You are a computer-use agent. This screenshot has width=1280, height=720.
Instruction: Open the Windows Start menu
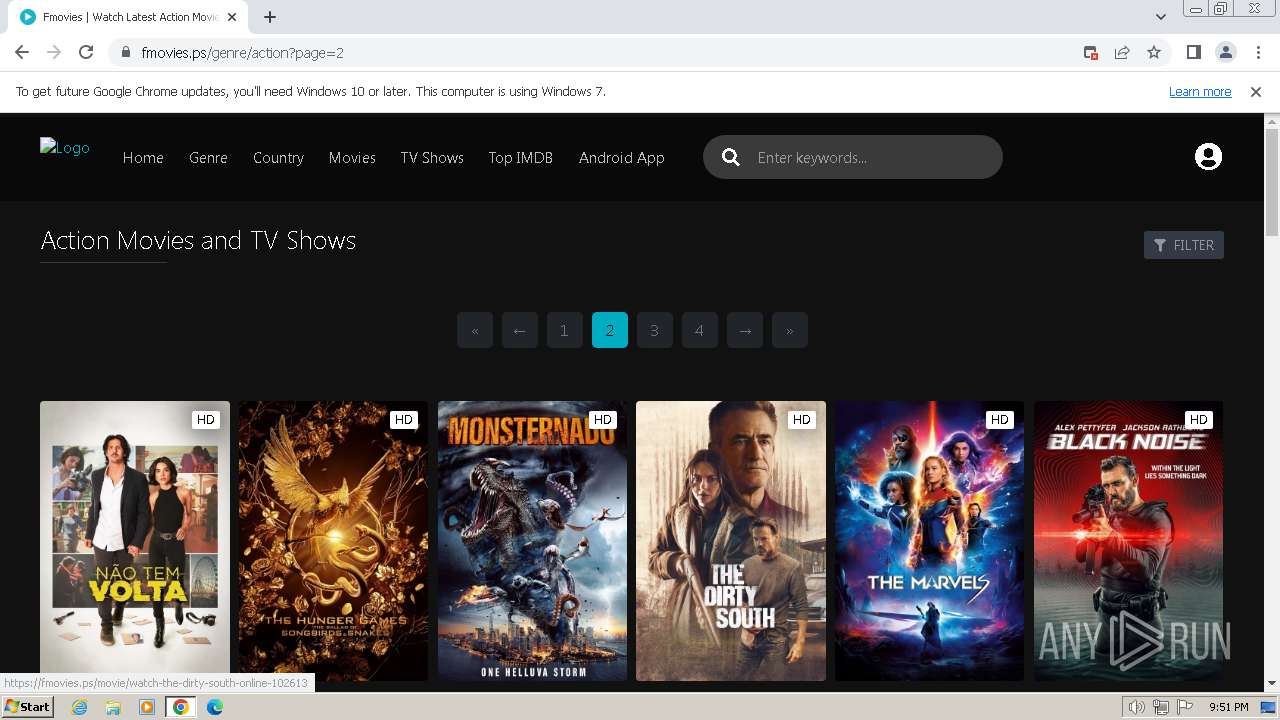(27, 707)
